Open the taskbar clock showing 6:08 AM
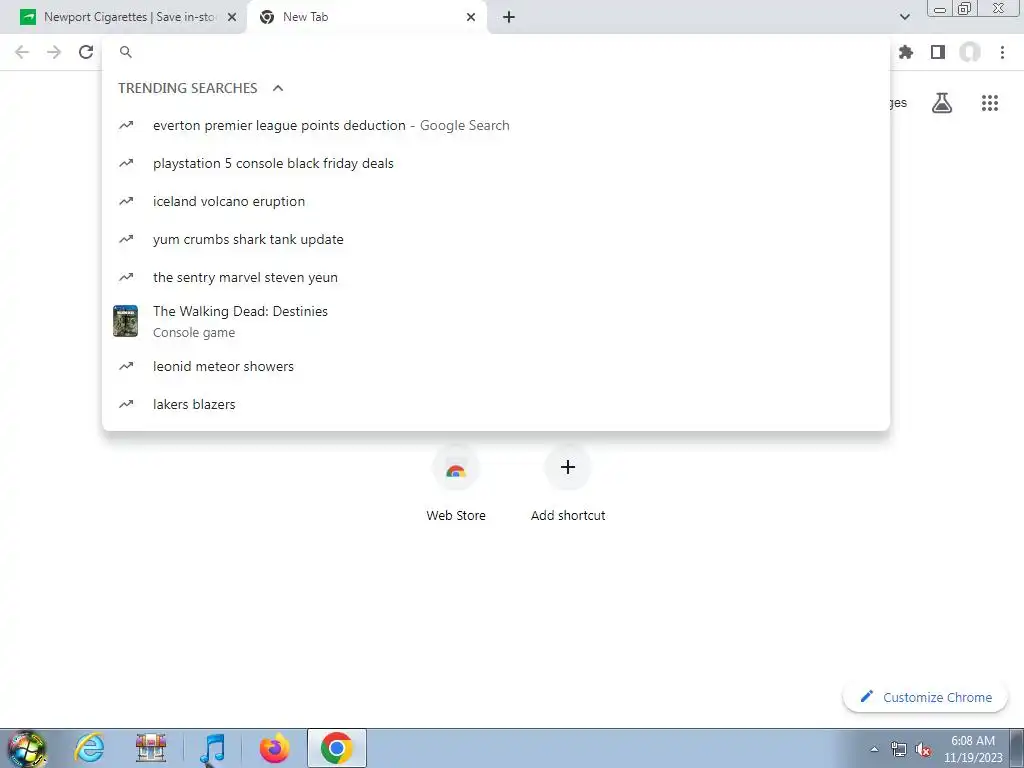The height and width of the screenshot is (768, 1024). tap(972, 749)
